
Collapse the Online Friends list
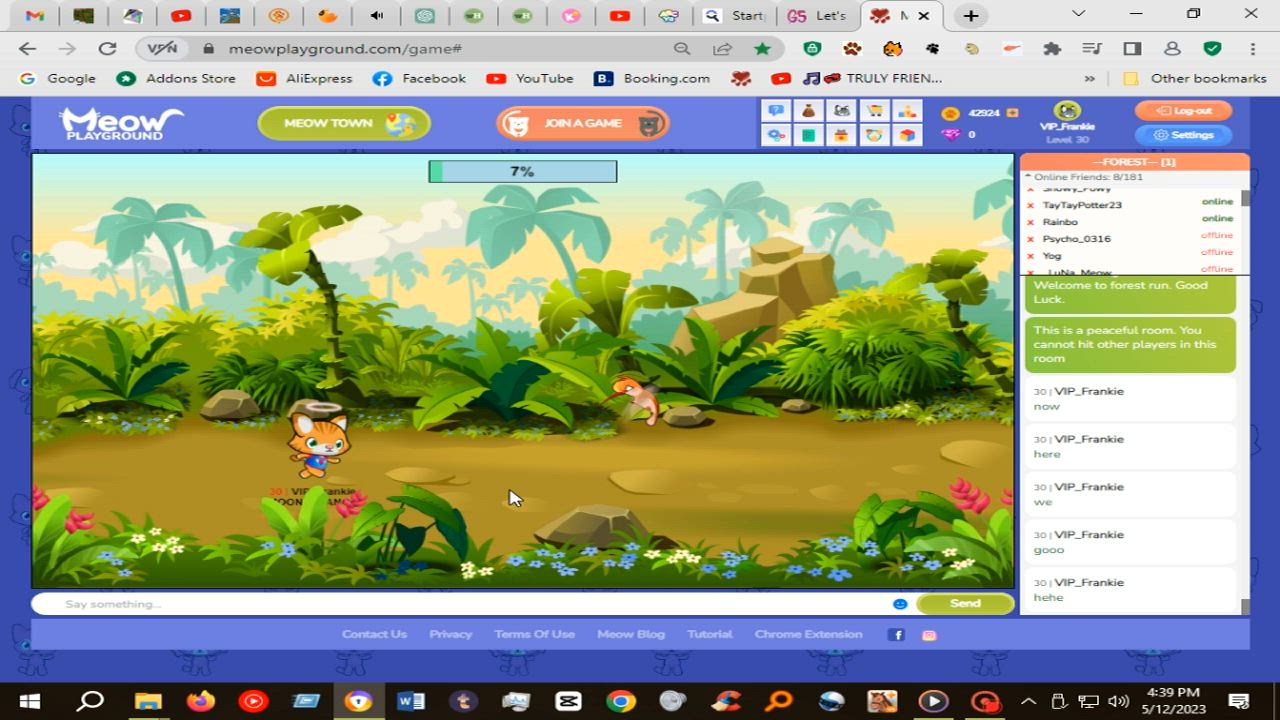[1028, 177]
